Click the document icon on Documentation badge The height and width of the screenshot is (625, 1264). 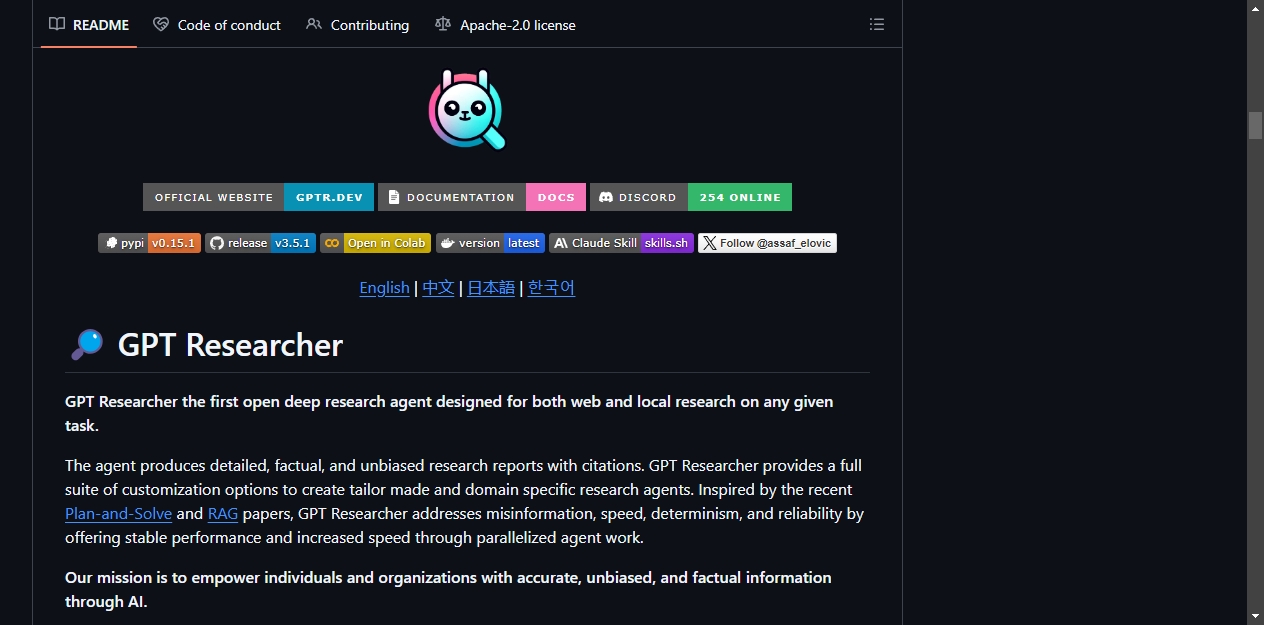(395, 197)
